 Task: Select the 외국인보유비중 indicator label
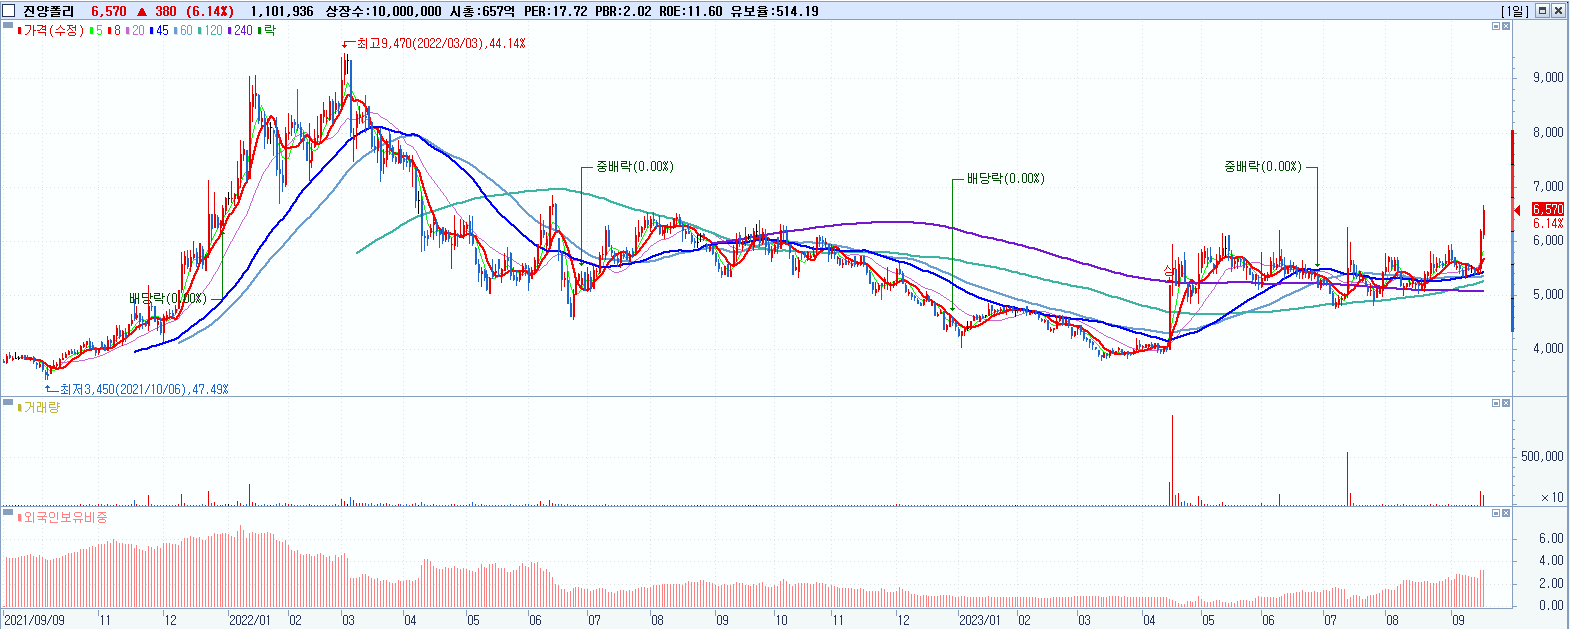point(63,517)
